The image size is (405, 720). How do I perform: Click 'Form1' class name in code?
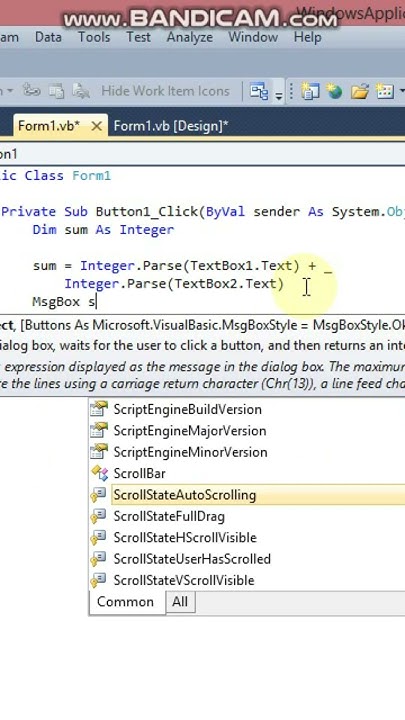tap(91, 175)
